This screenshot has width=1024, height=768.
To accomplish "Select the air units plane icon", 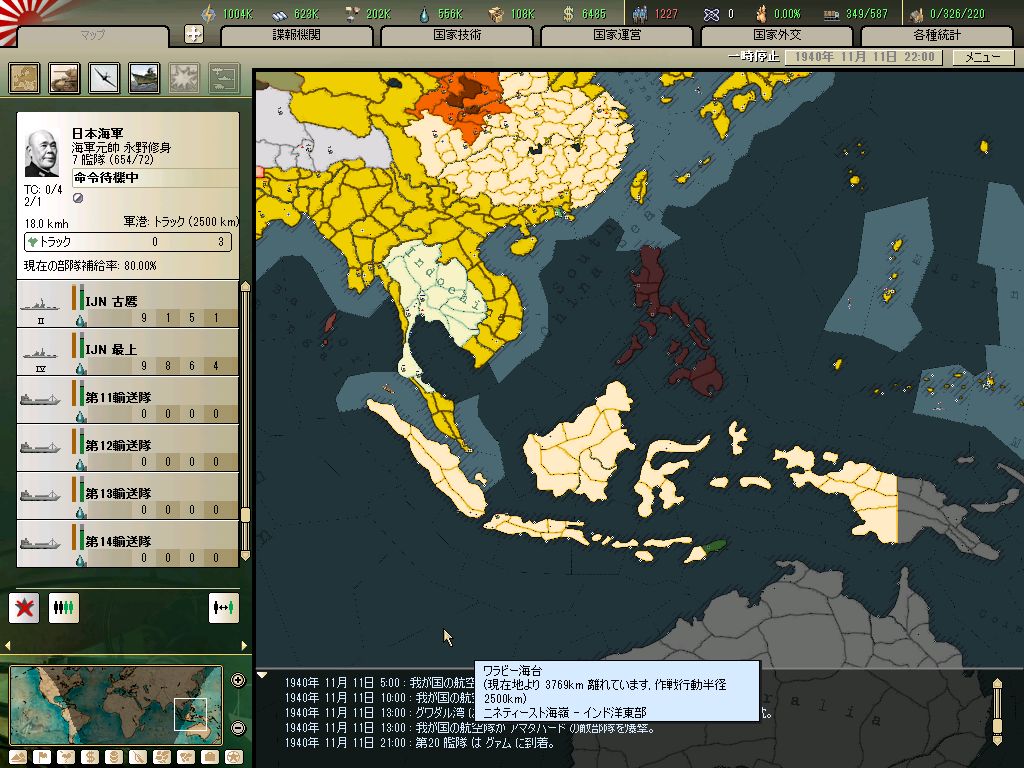I will click(x=104, y=78).
